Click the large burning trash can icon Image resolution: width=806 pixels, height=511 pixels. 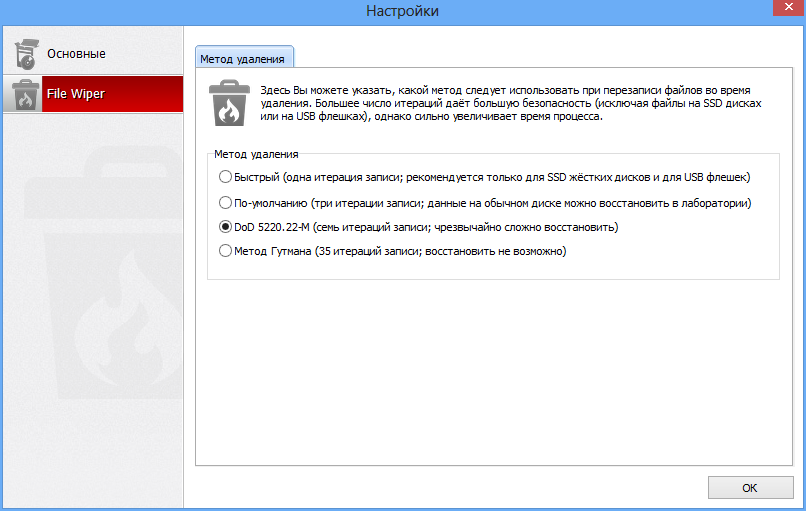[229, 103]
